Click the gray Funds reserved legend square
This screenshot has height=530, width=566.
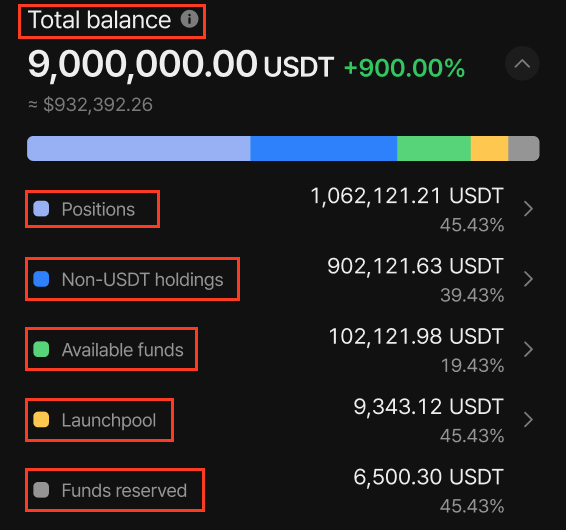[x=41, y=490]
